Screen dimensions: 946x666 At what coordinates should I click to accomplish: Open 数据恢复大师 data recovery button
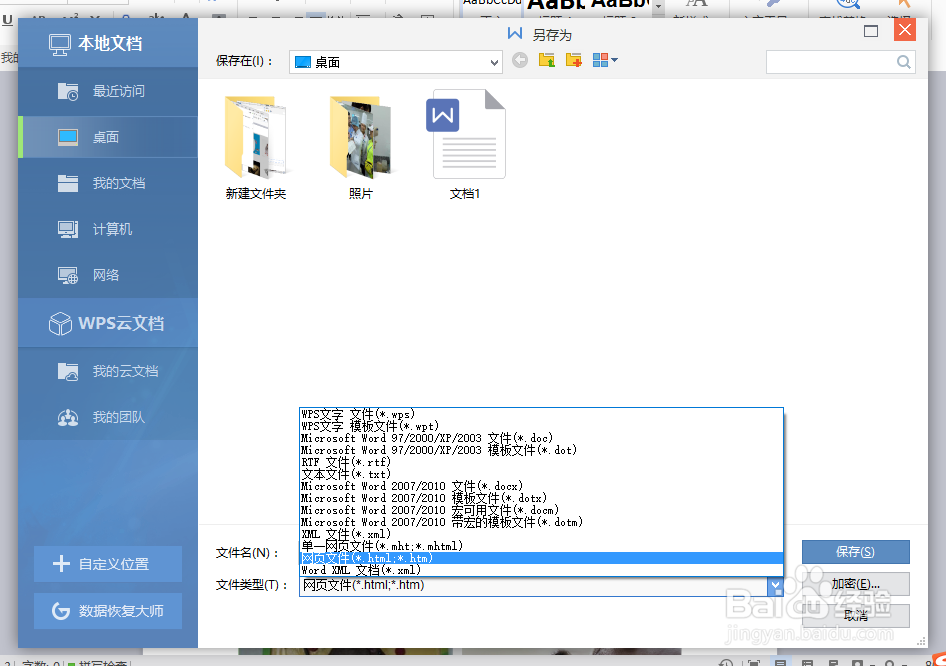[108, 611]
